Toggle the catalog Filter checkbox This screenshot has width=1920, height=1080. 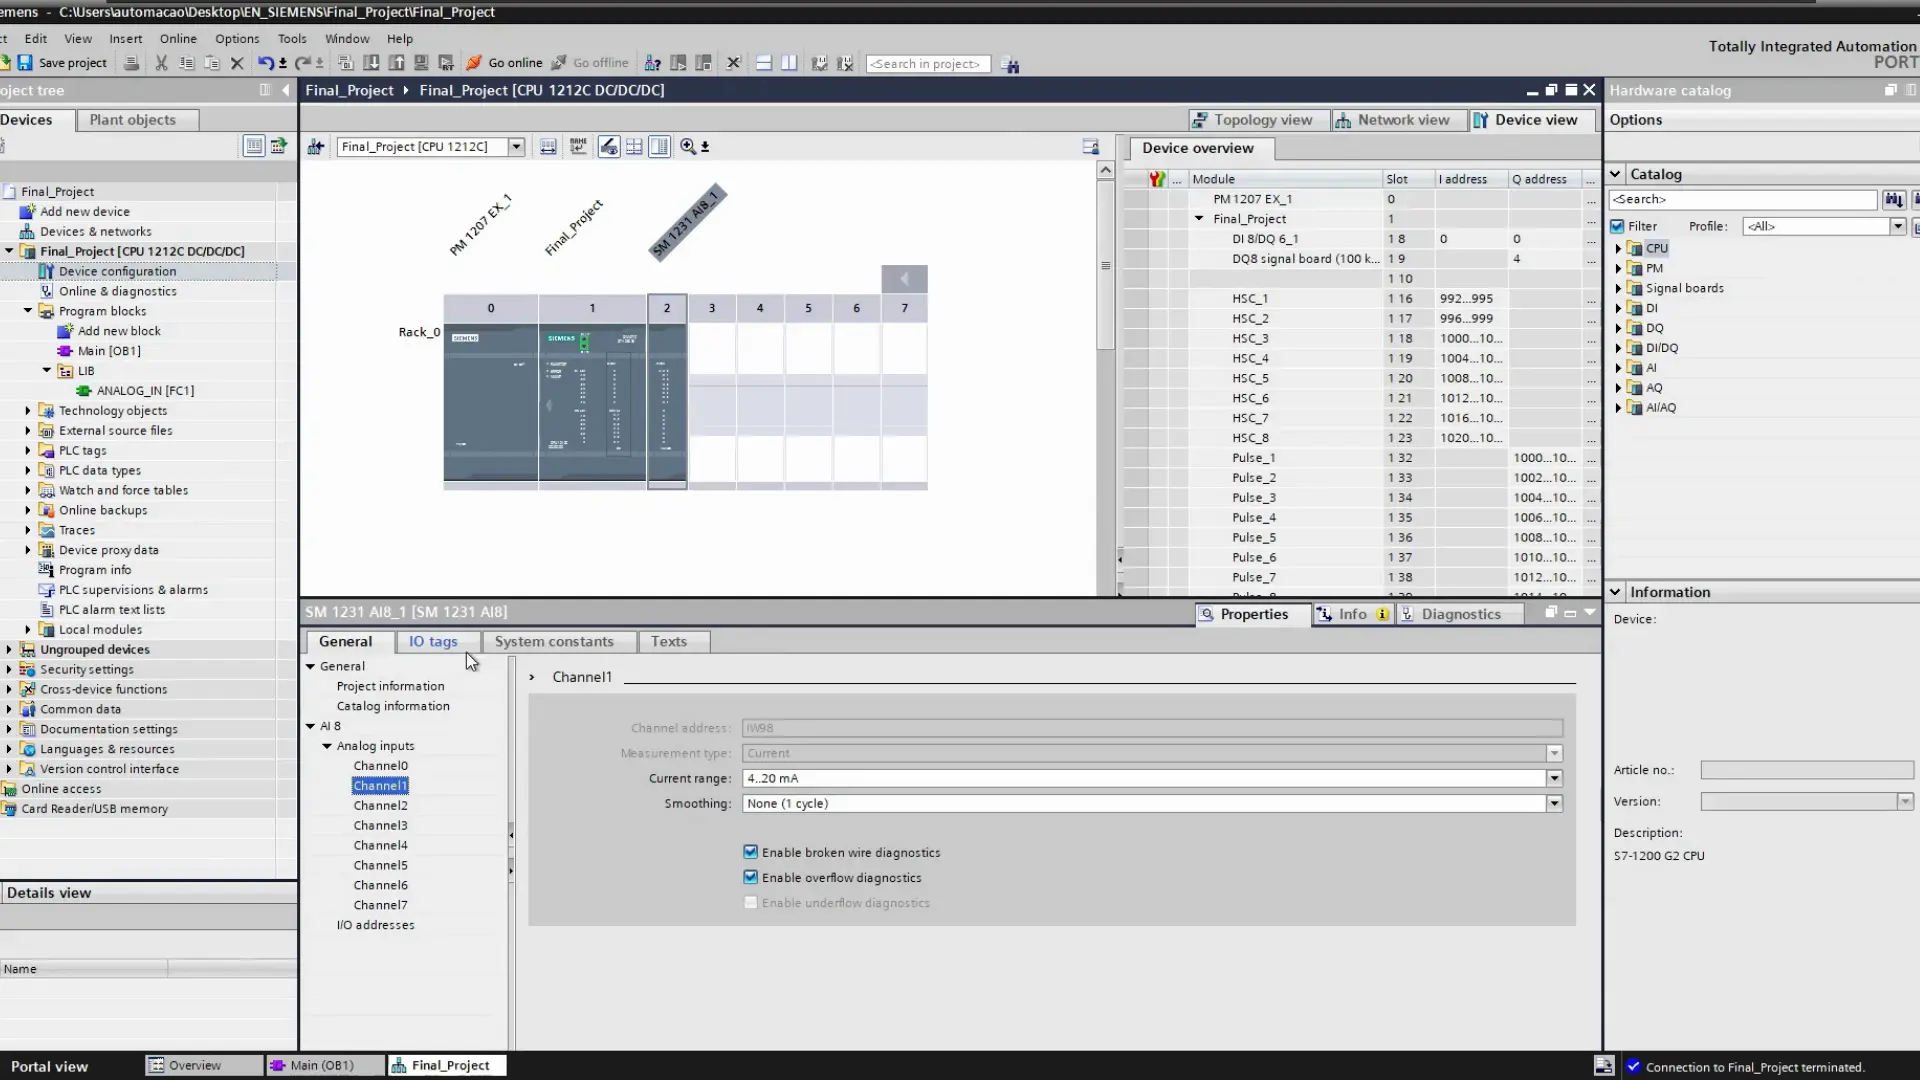click(x=1617, y=226)
